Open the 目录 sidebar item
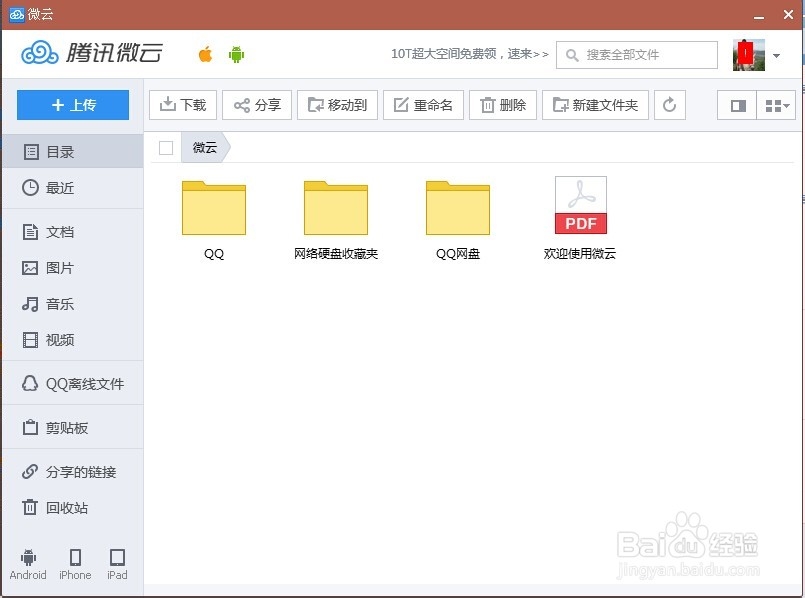The width and height of the screenshot is (805, 598). (72, 152)
